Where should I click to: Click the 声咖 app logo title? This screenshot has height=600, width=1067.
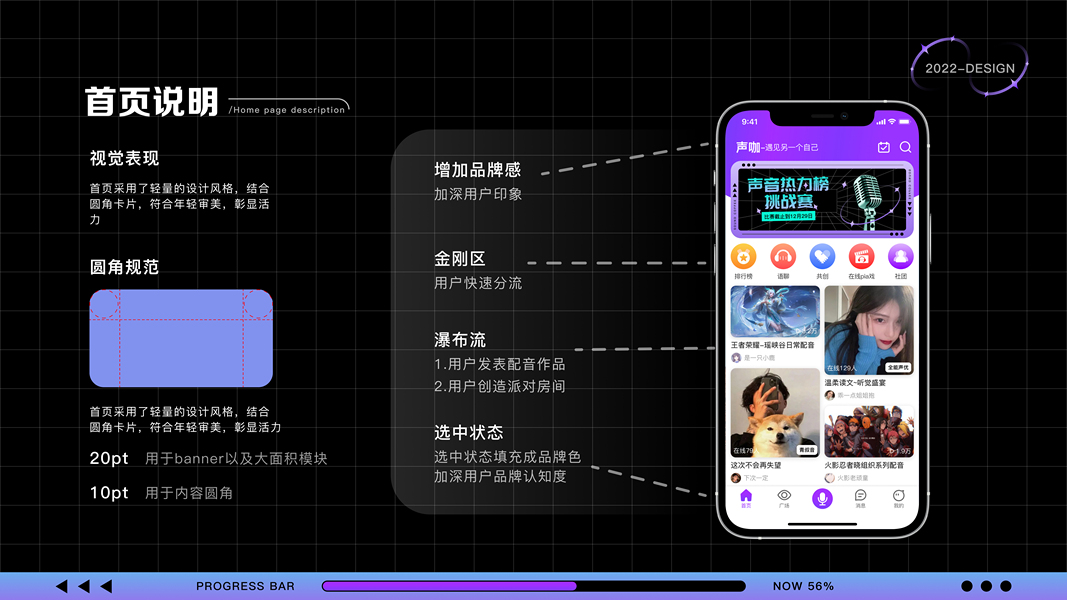coord(748,147)
